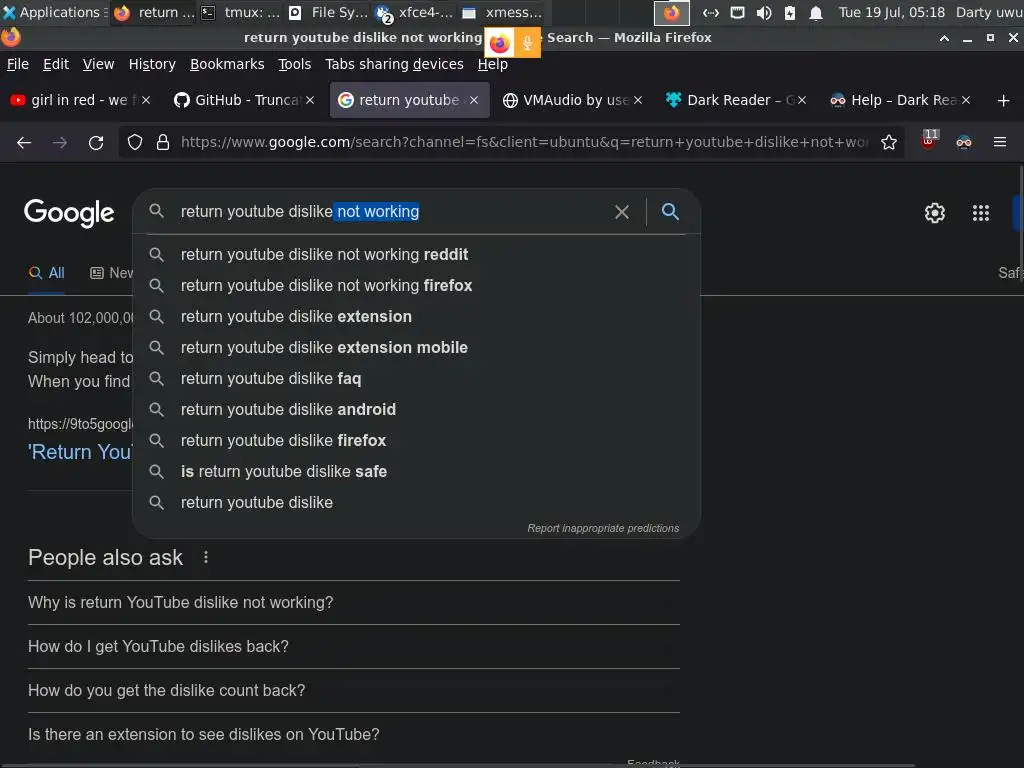Image resolution: width=1024 pixels, height=768 pixels.
Task: Open a new tab with plus button
Action: (1004, 100)
